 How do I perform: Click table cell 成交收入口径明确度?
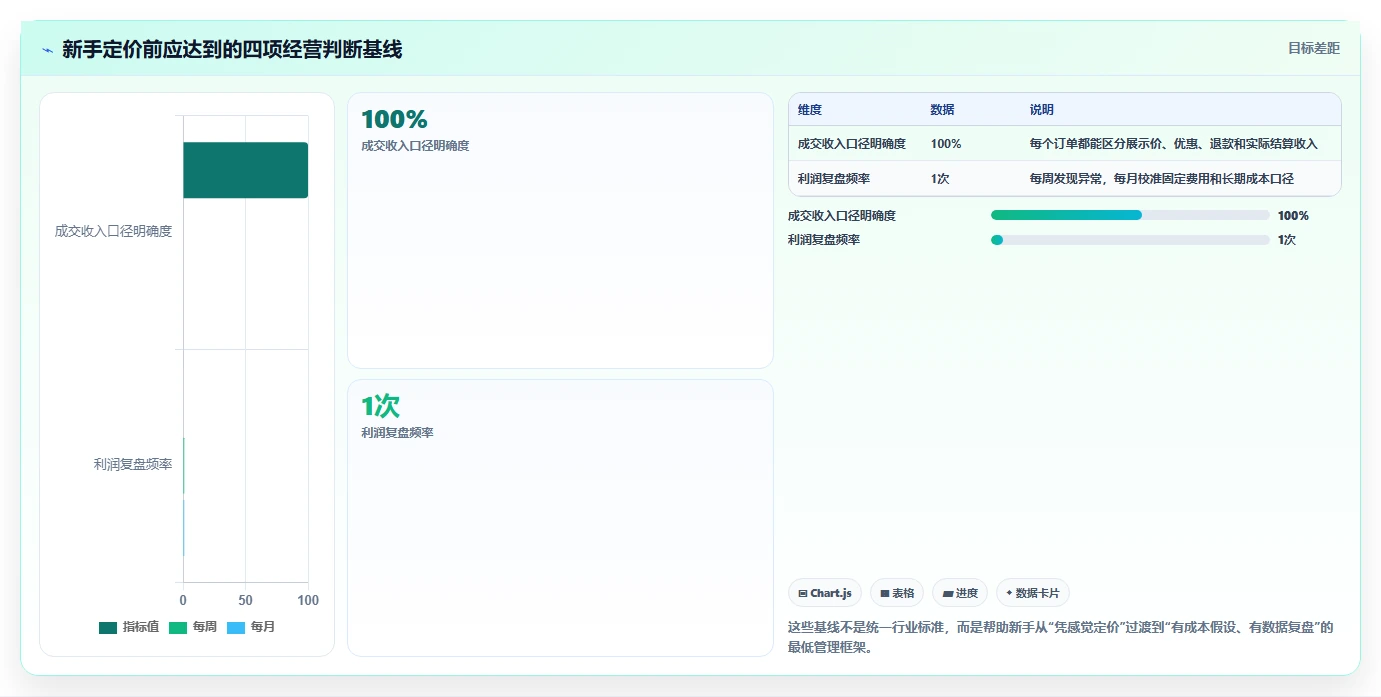[x=852, y=144]
